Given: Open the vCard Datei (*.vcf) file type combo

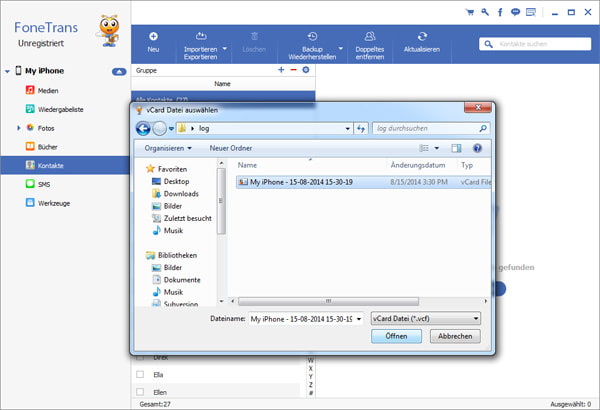Looking at the screenshot, I should (426, 319).
